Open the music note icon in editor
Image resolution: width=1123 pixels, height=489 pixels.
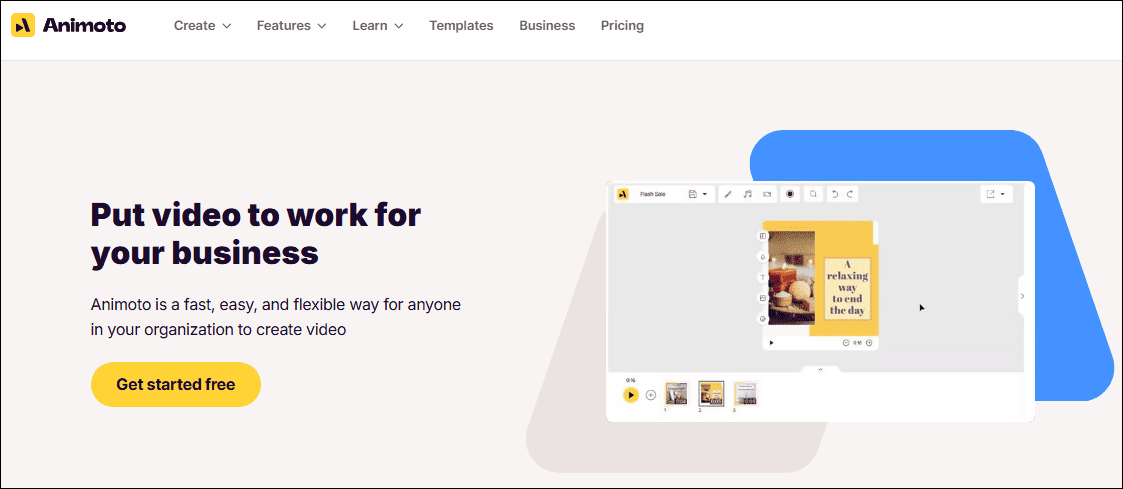[747, 194]
